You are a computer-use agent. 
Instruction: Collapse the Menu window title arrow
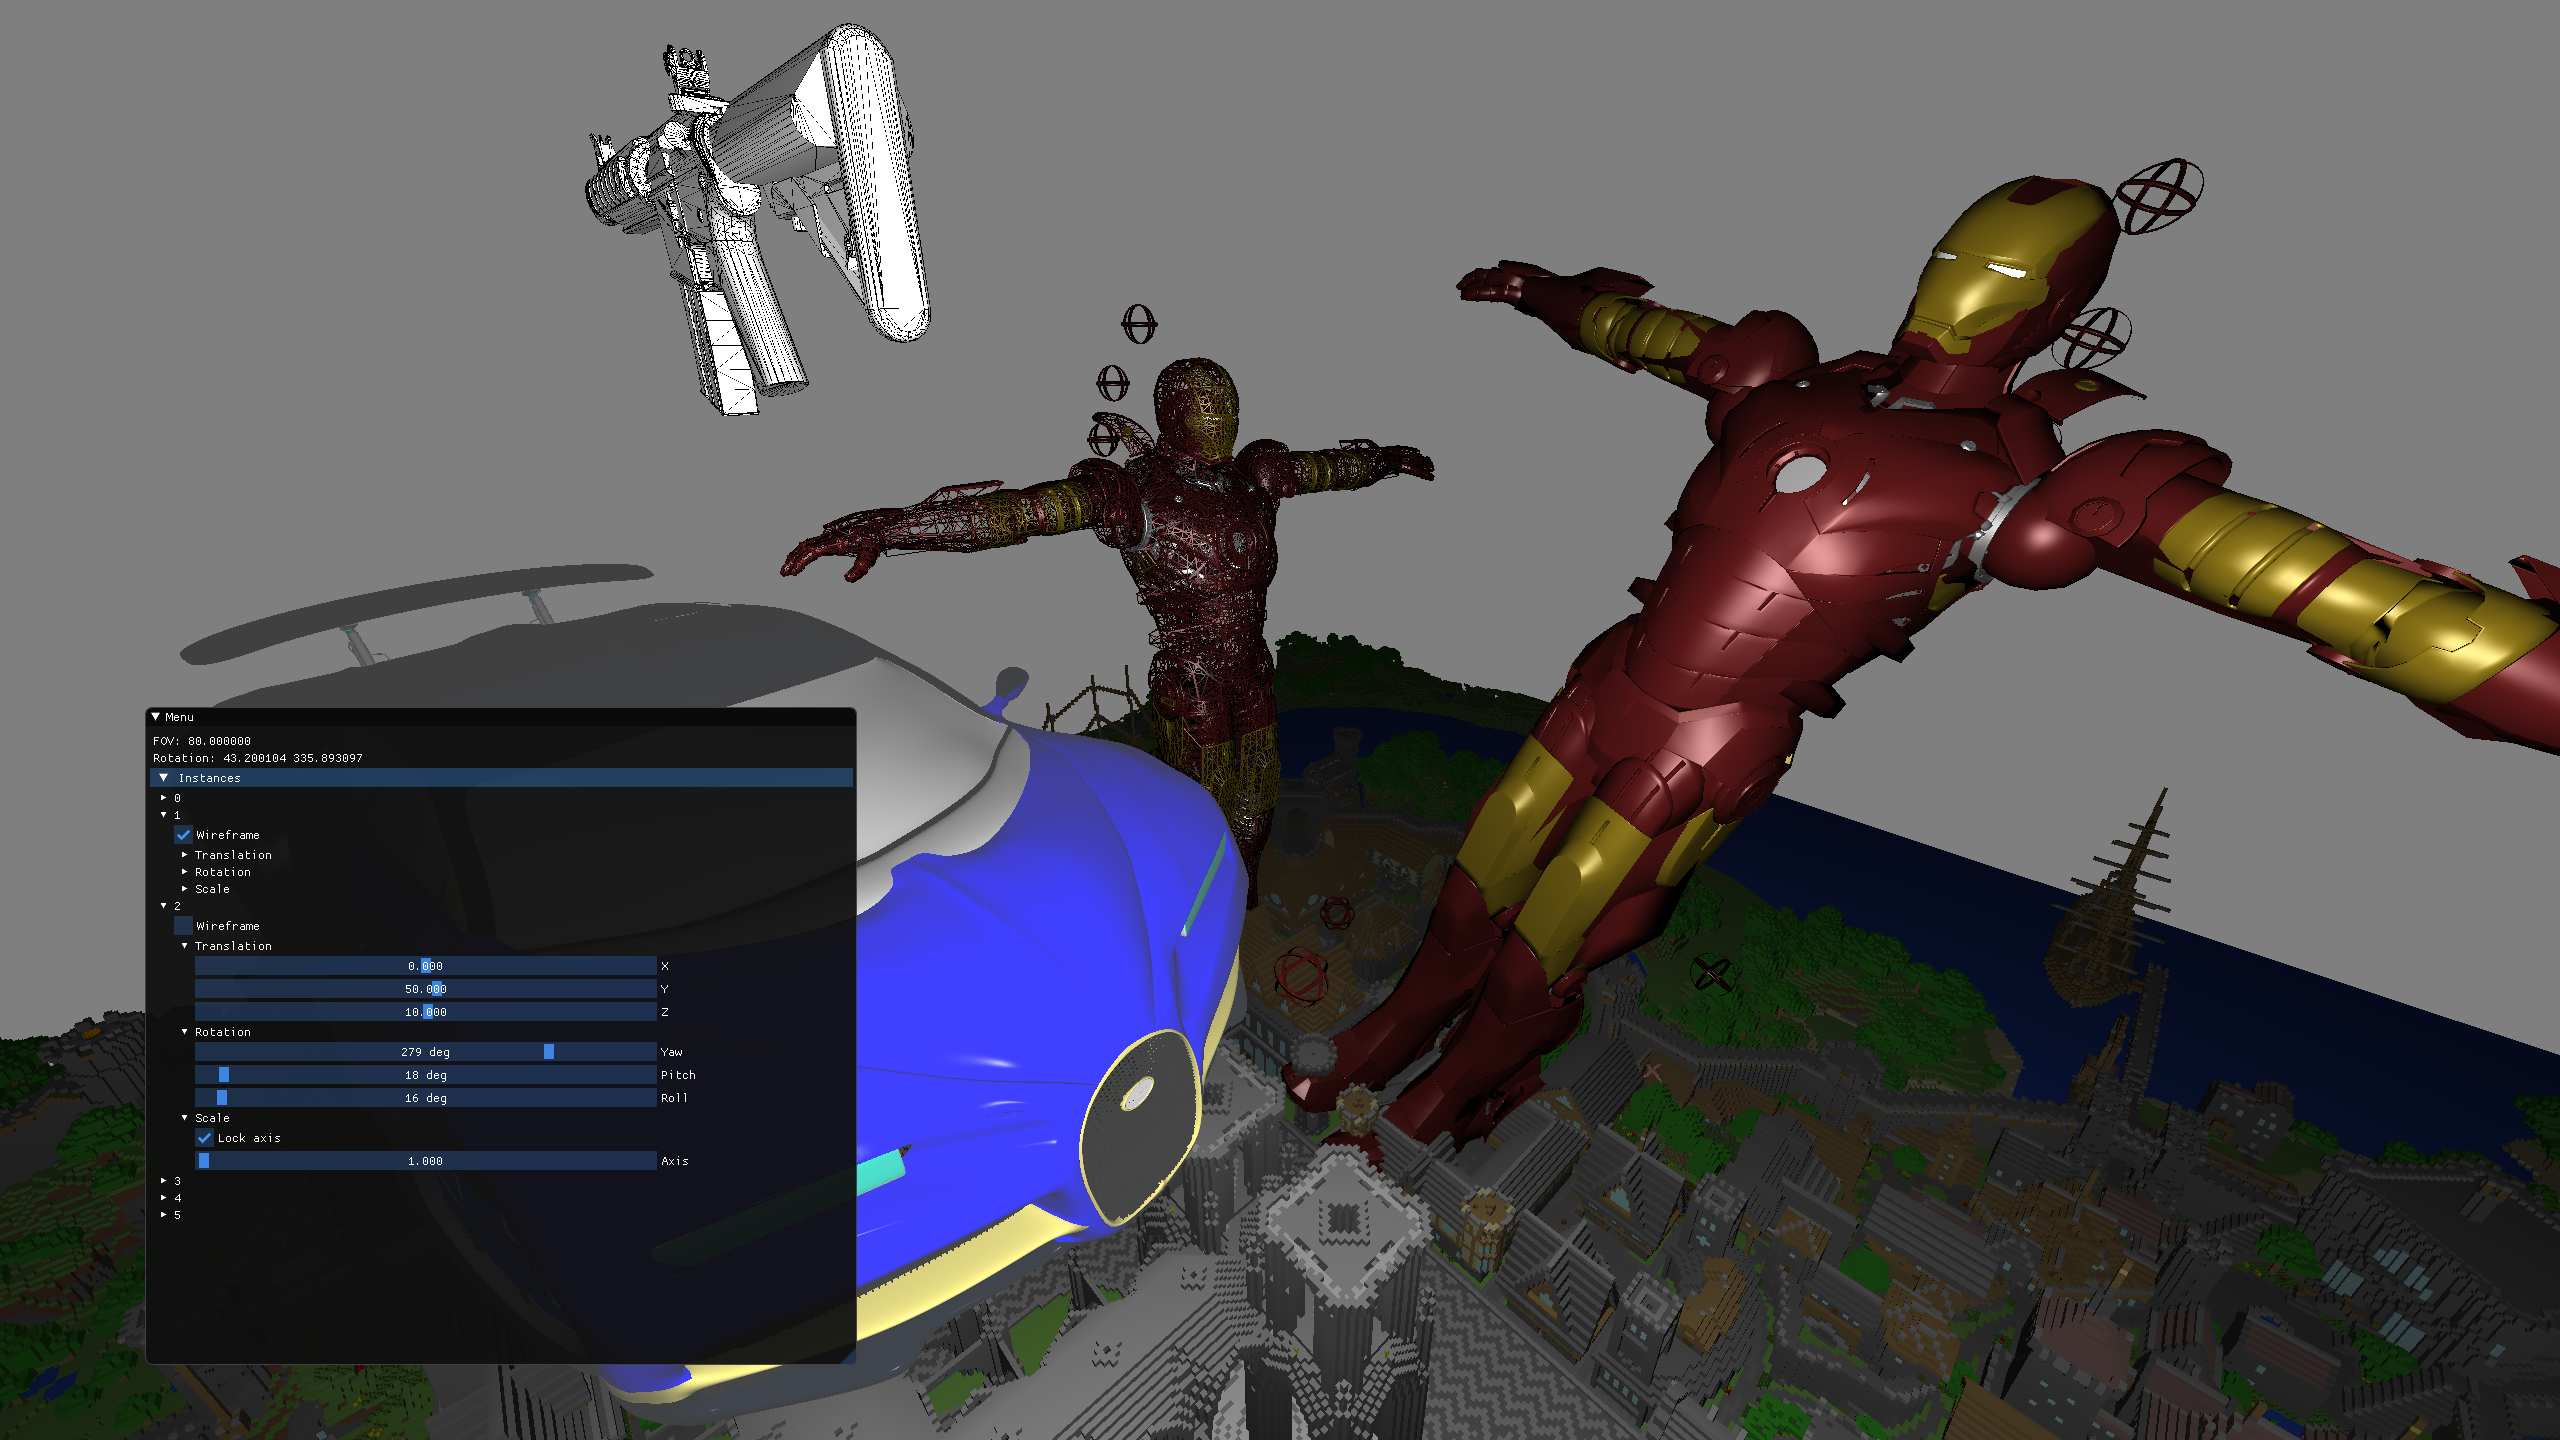pyautogui.click(x=156, y=717)
